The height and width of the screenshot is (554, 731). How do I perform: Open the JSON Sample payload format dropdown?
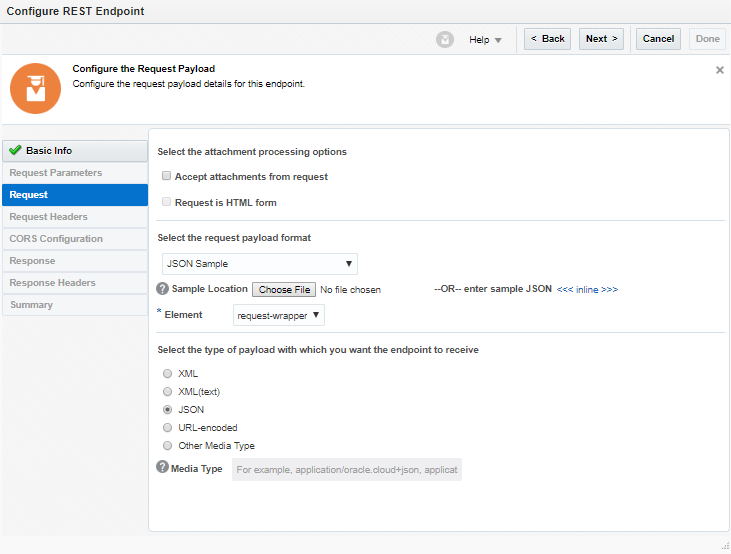click(x=259, y=264)
